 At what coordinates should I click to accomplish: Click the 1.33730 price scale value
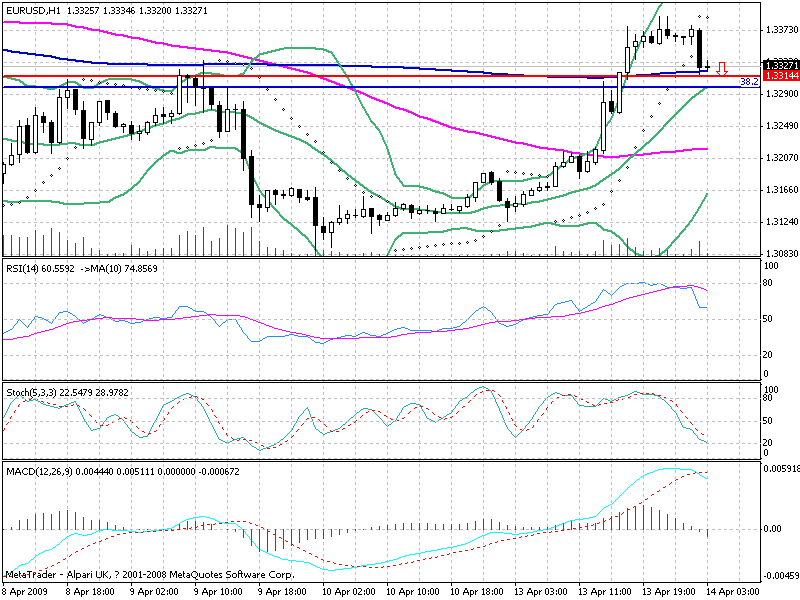pos(782,30)
